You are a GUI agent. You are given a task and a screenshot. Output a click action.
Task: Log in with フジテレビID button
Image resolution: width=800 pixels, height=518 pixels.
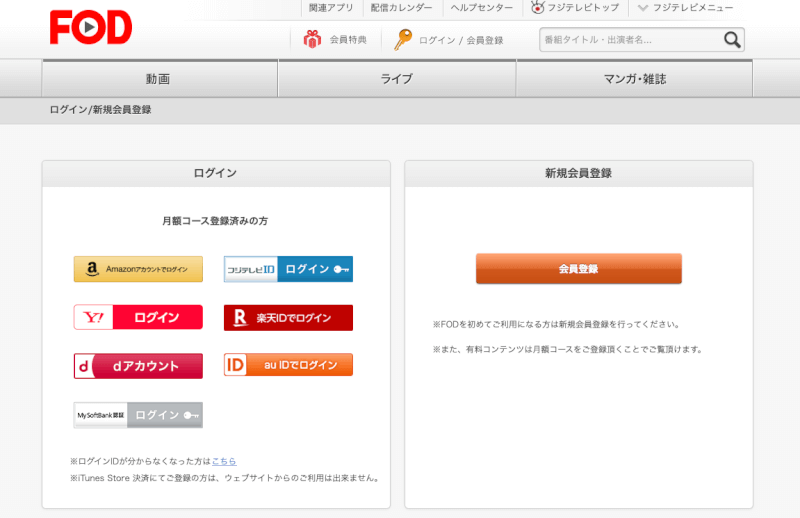[x=288, y=269]
